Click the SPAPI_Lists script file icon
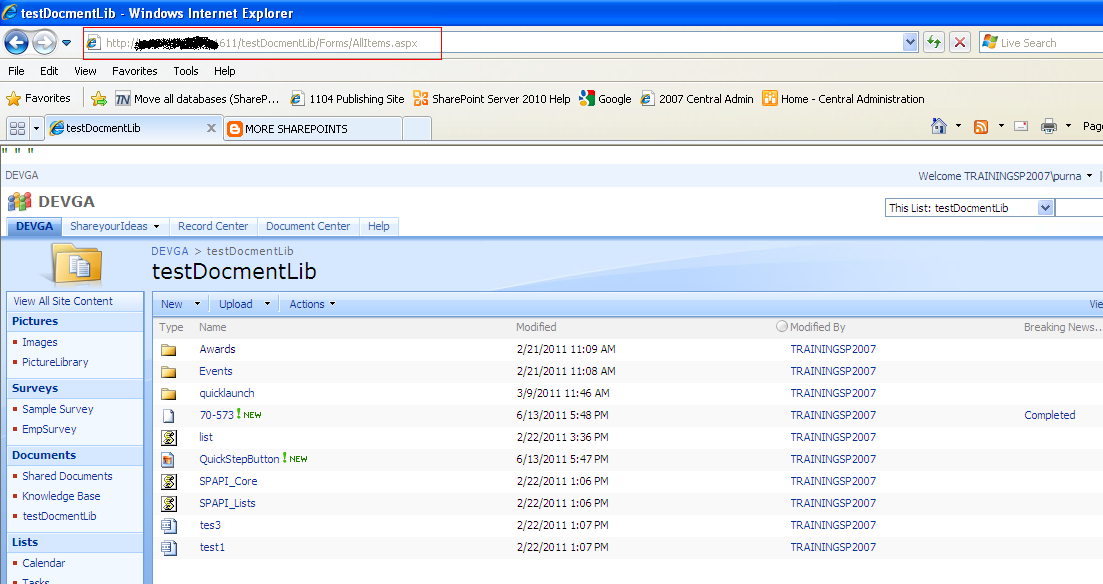The width and height of the screenshot is (1103, 584). coord(169,504)
